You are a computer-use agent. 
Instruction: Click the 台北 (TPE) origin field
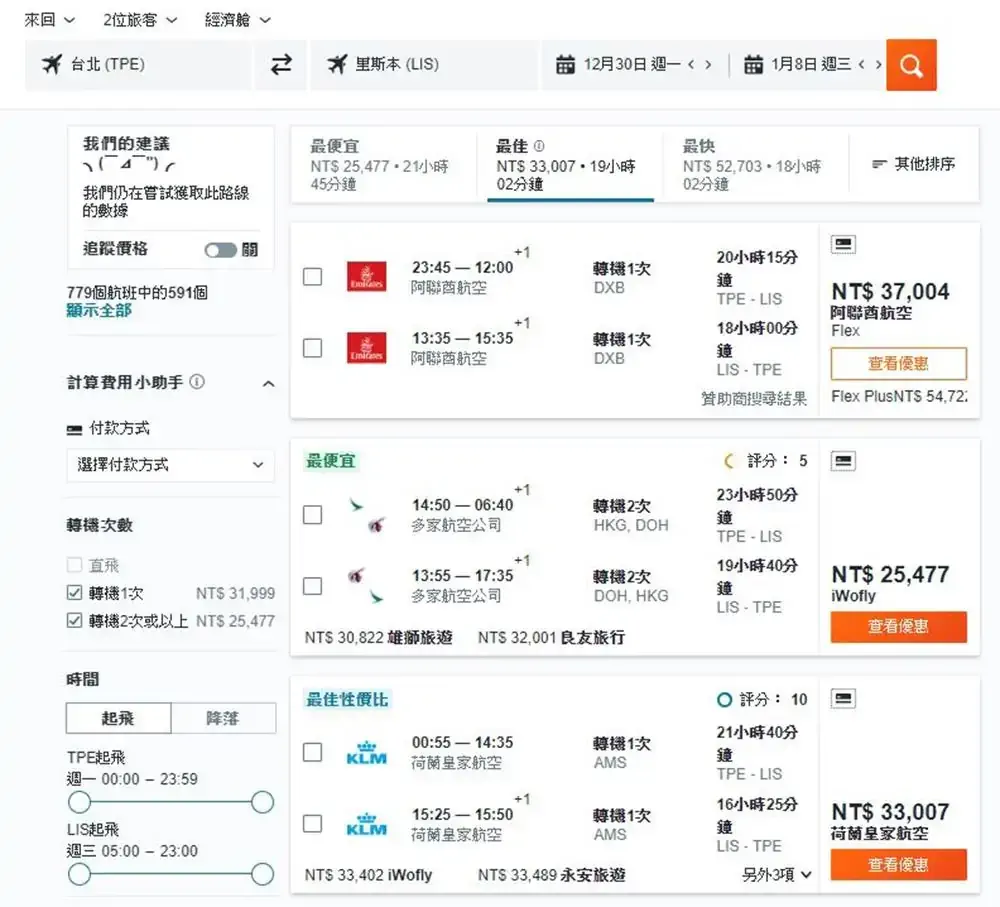pos(138,64)
